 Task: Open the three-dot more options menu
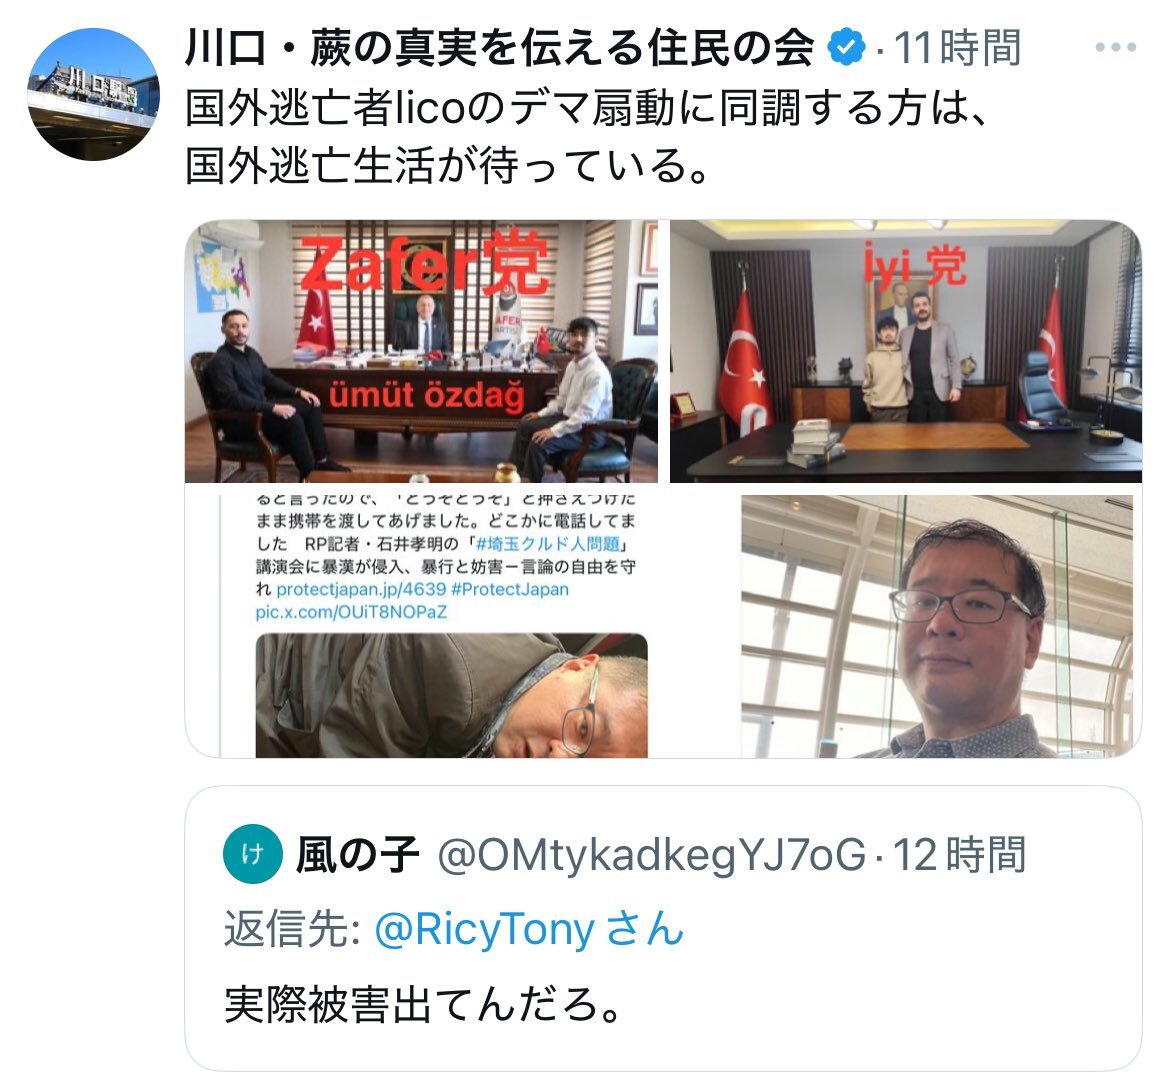(x=1115, y=48)
